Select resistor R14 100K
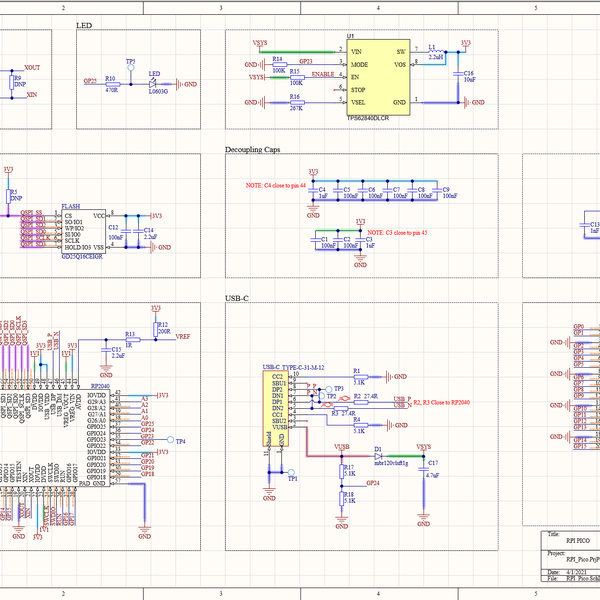This screenshot has height=600, width=600. tap(279, 64)
